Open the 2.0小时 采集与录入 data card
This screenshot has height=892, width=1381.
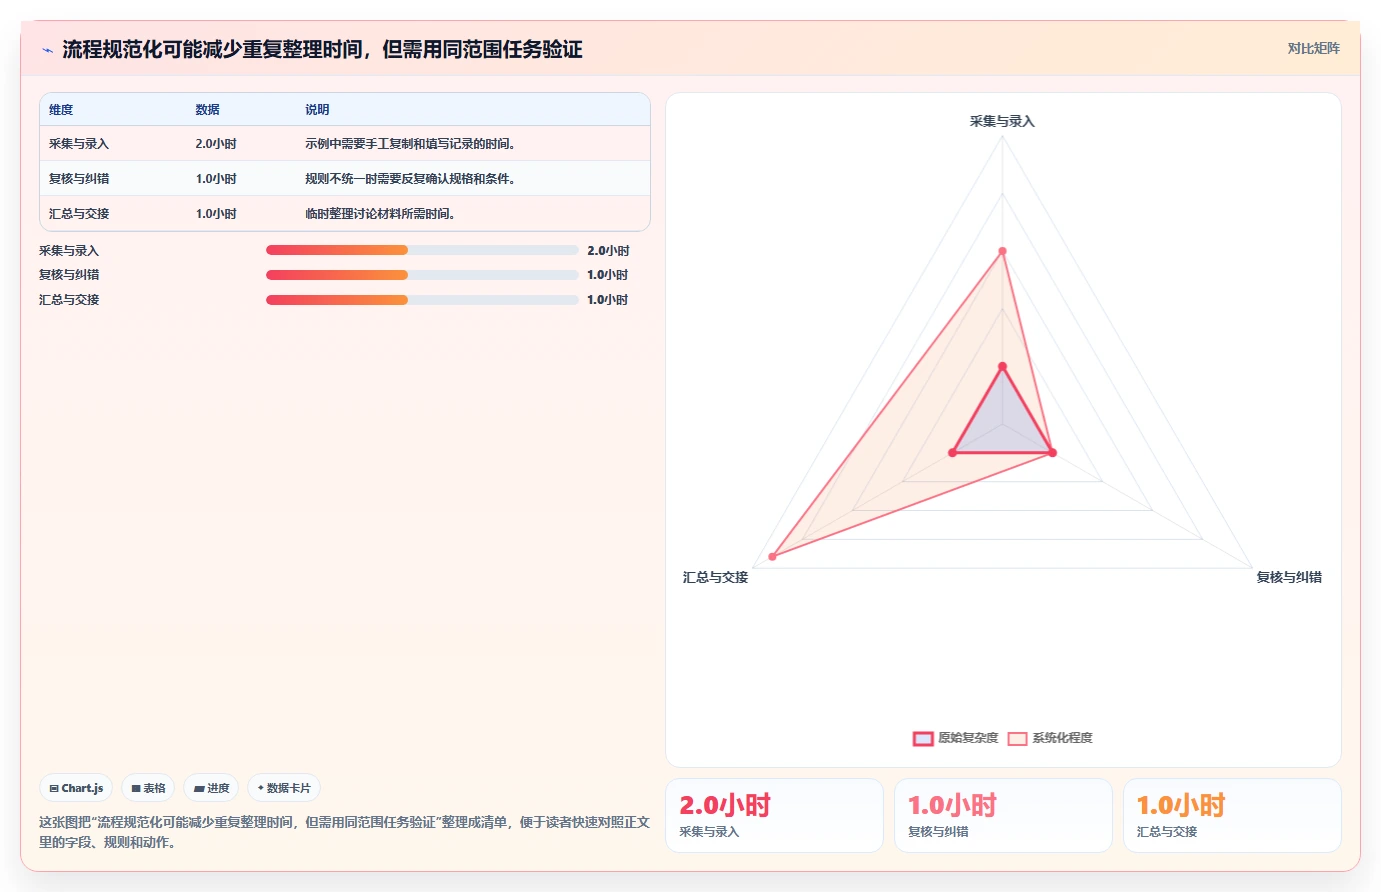click(x=774, y=815)
